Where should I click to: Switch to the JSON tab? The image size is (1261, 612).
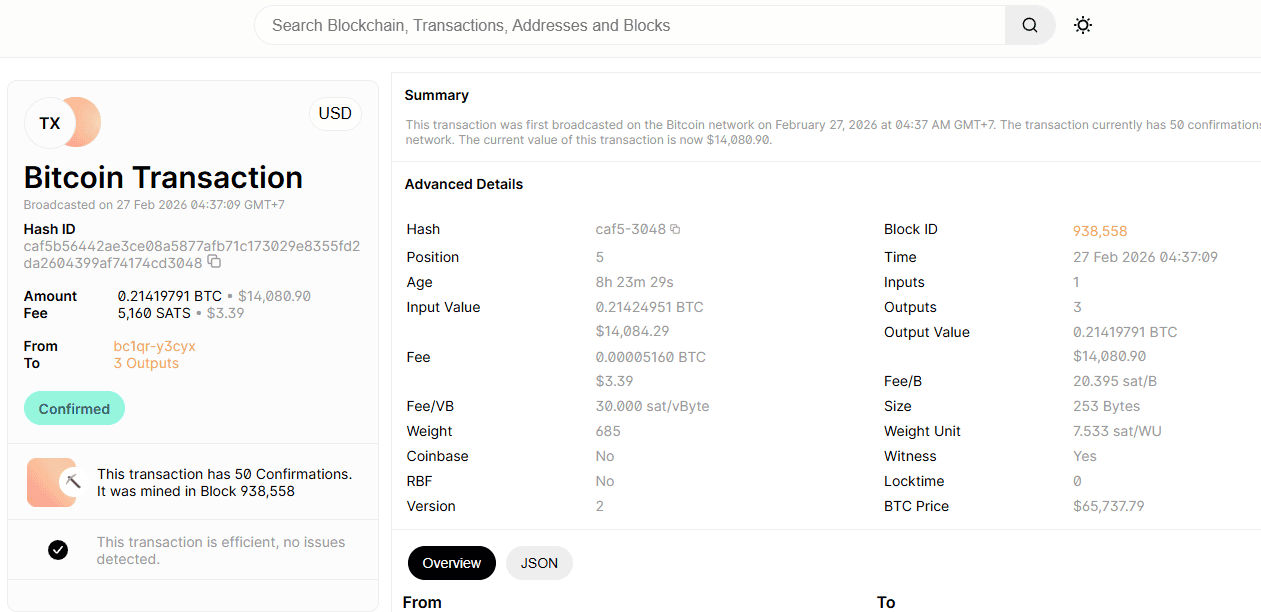tap(539, 563)
